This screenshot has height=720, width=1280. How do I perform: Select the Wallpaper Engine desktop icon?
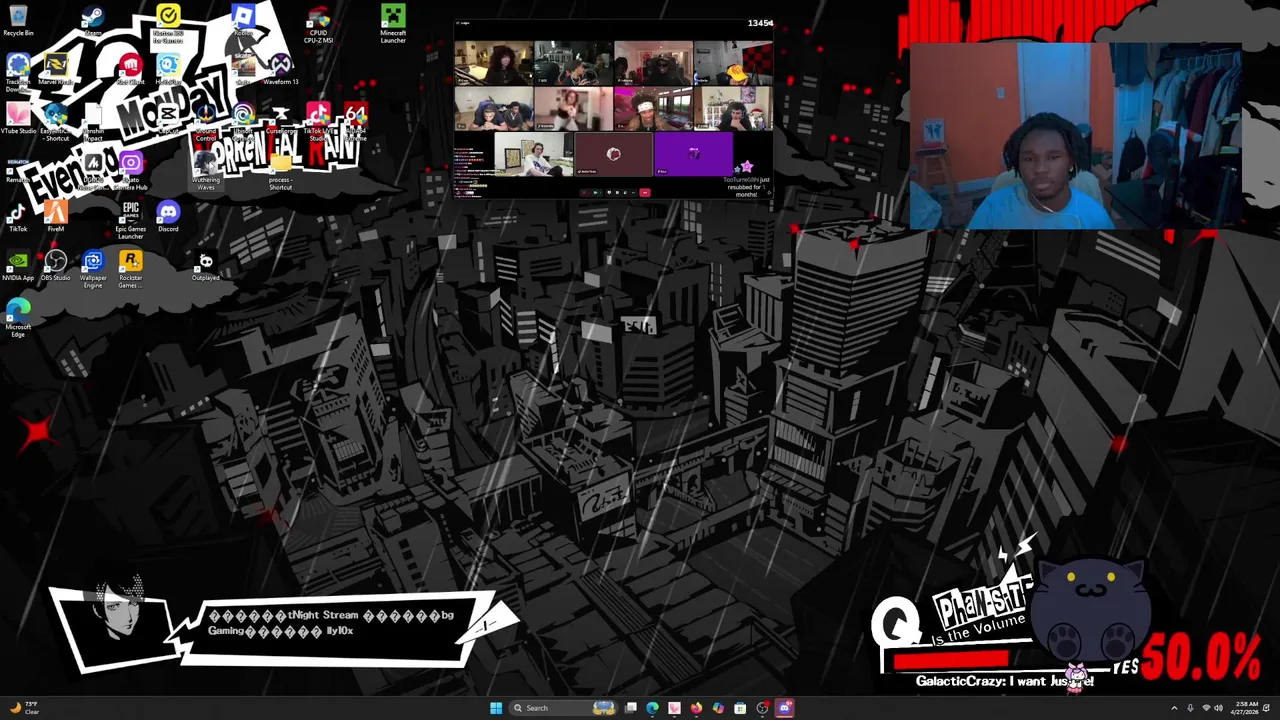coord(92,270)
